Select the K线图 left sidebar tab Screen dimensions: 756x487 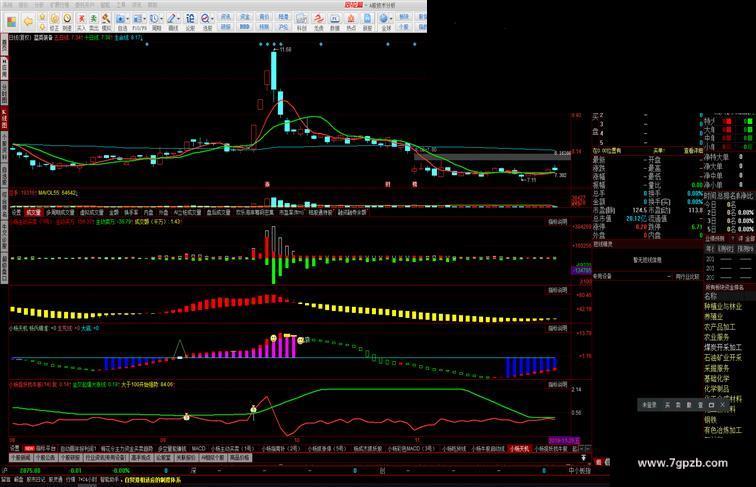[4, 118]
